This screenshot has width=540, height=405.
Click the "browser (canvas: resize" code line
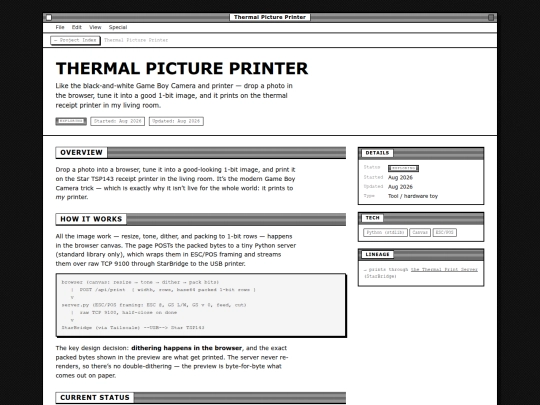coord(140,282)
